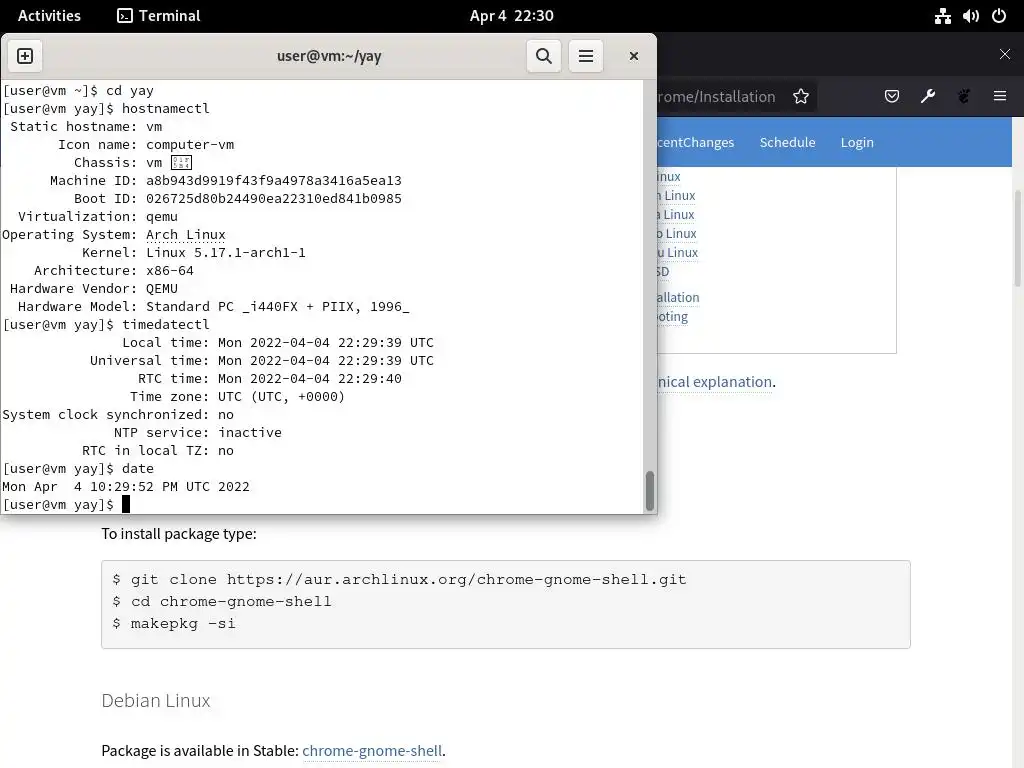Click the 'NTP service: inactive' line
1024x768 pixels.
coord(198,433)
